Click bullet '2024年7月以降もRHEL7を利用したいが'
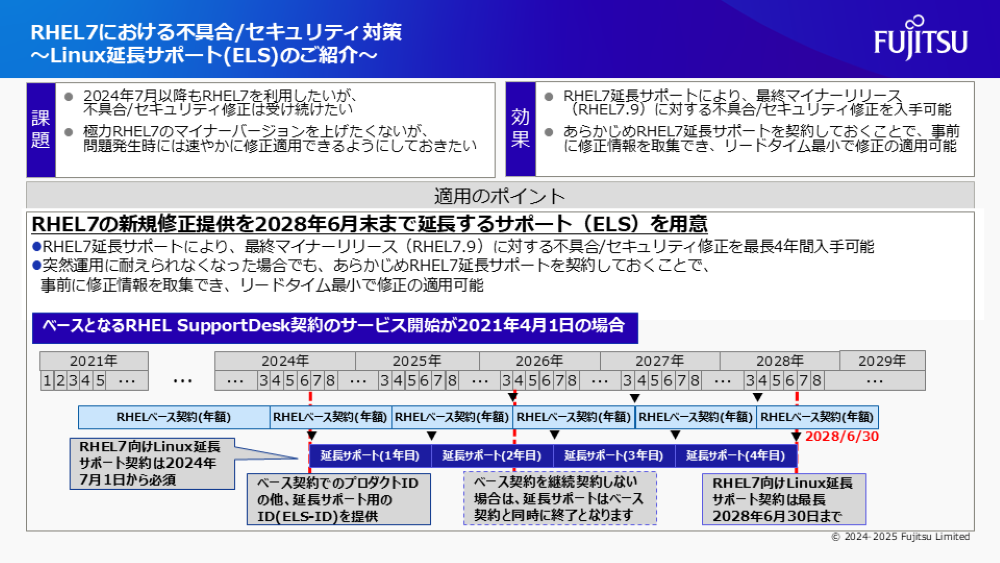The image size is (1000, 563). [x=218, y=102]
